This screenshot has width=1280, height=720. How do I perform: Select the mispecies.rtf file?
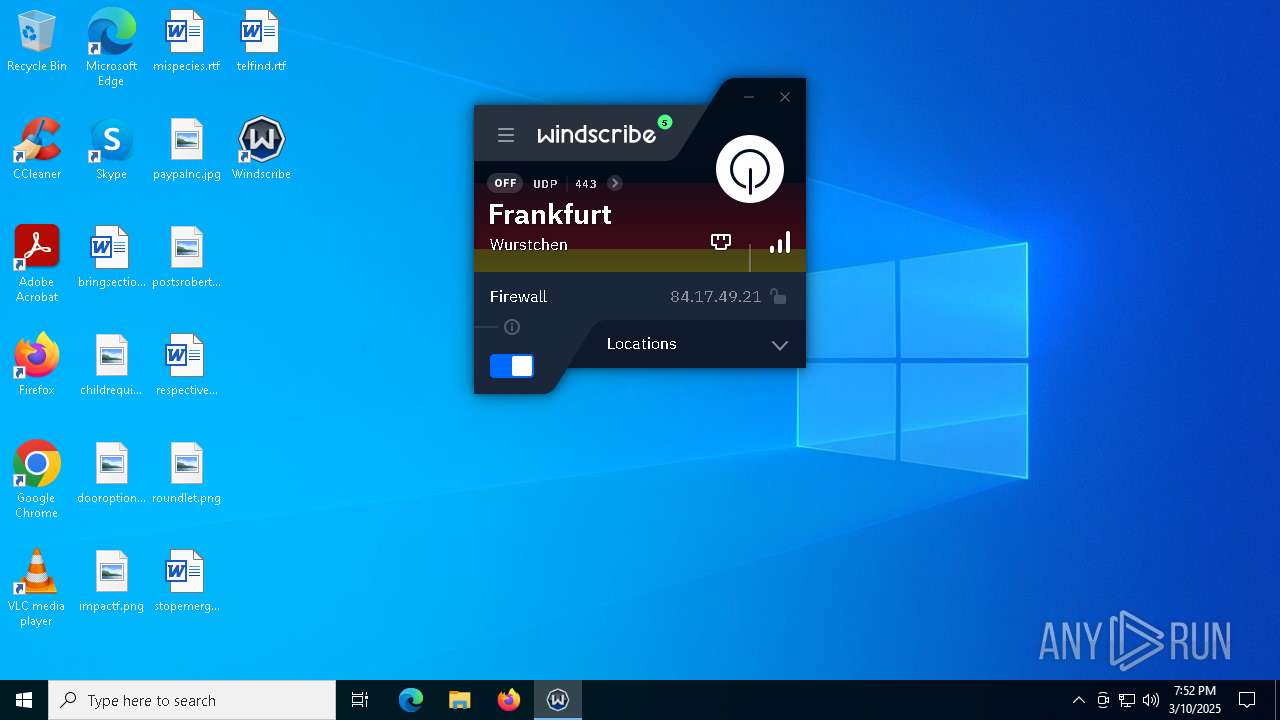pyautogui.click(x=186, y=42)
